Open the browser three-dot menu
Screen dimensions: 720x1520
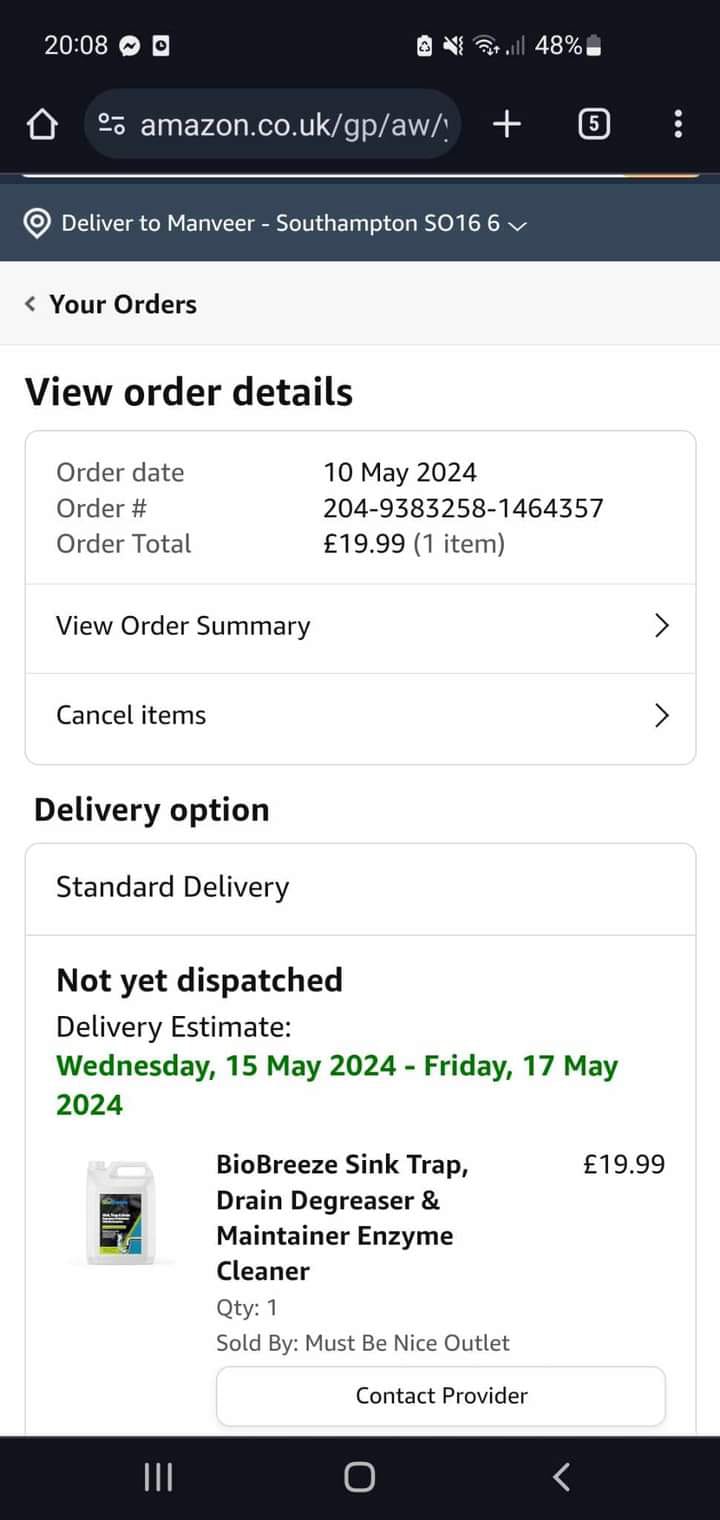(x=678, y=124)
